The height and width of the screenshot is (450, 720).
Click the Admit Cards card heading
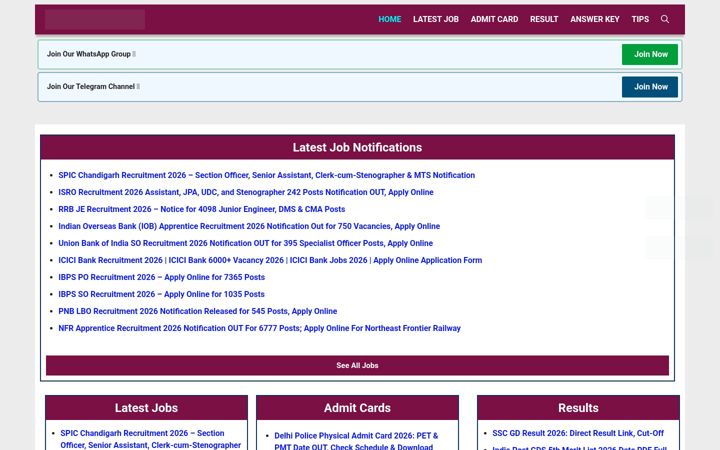357,408
